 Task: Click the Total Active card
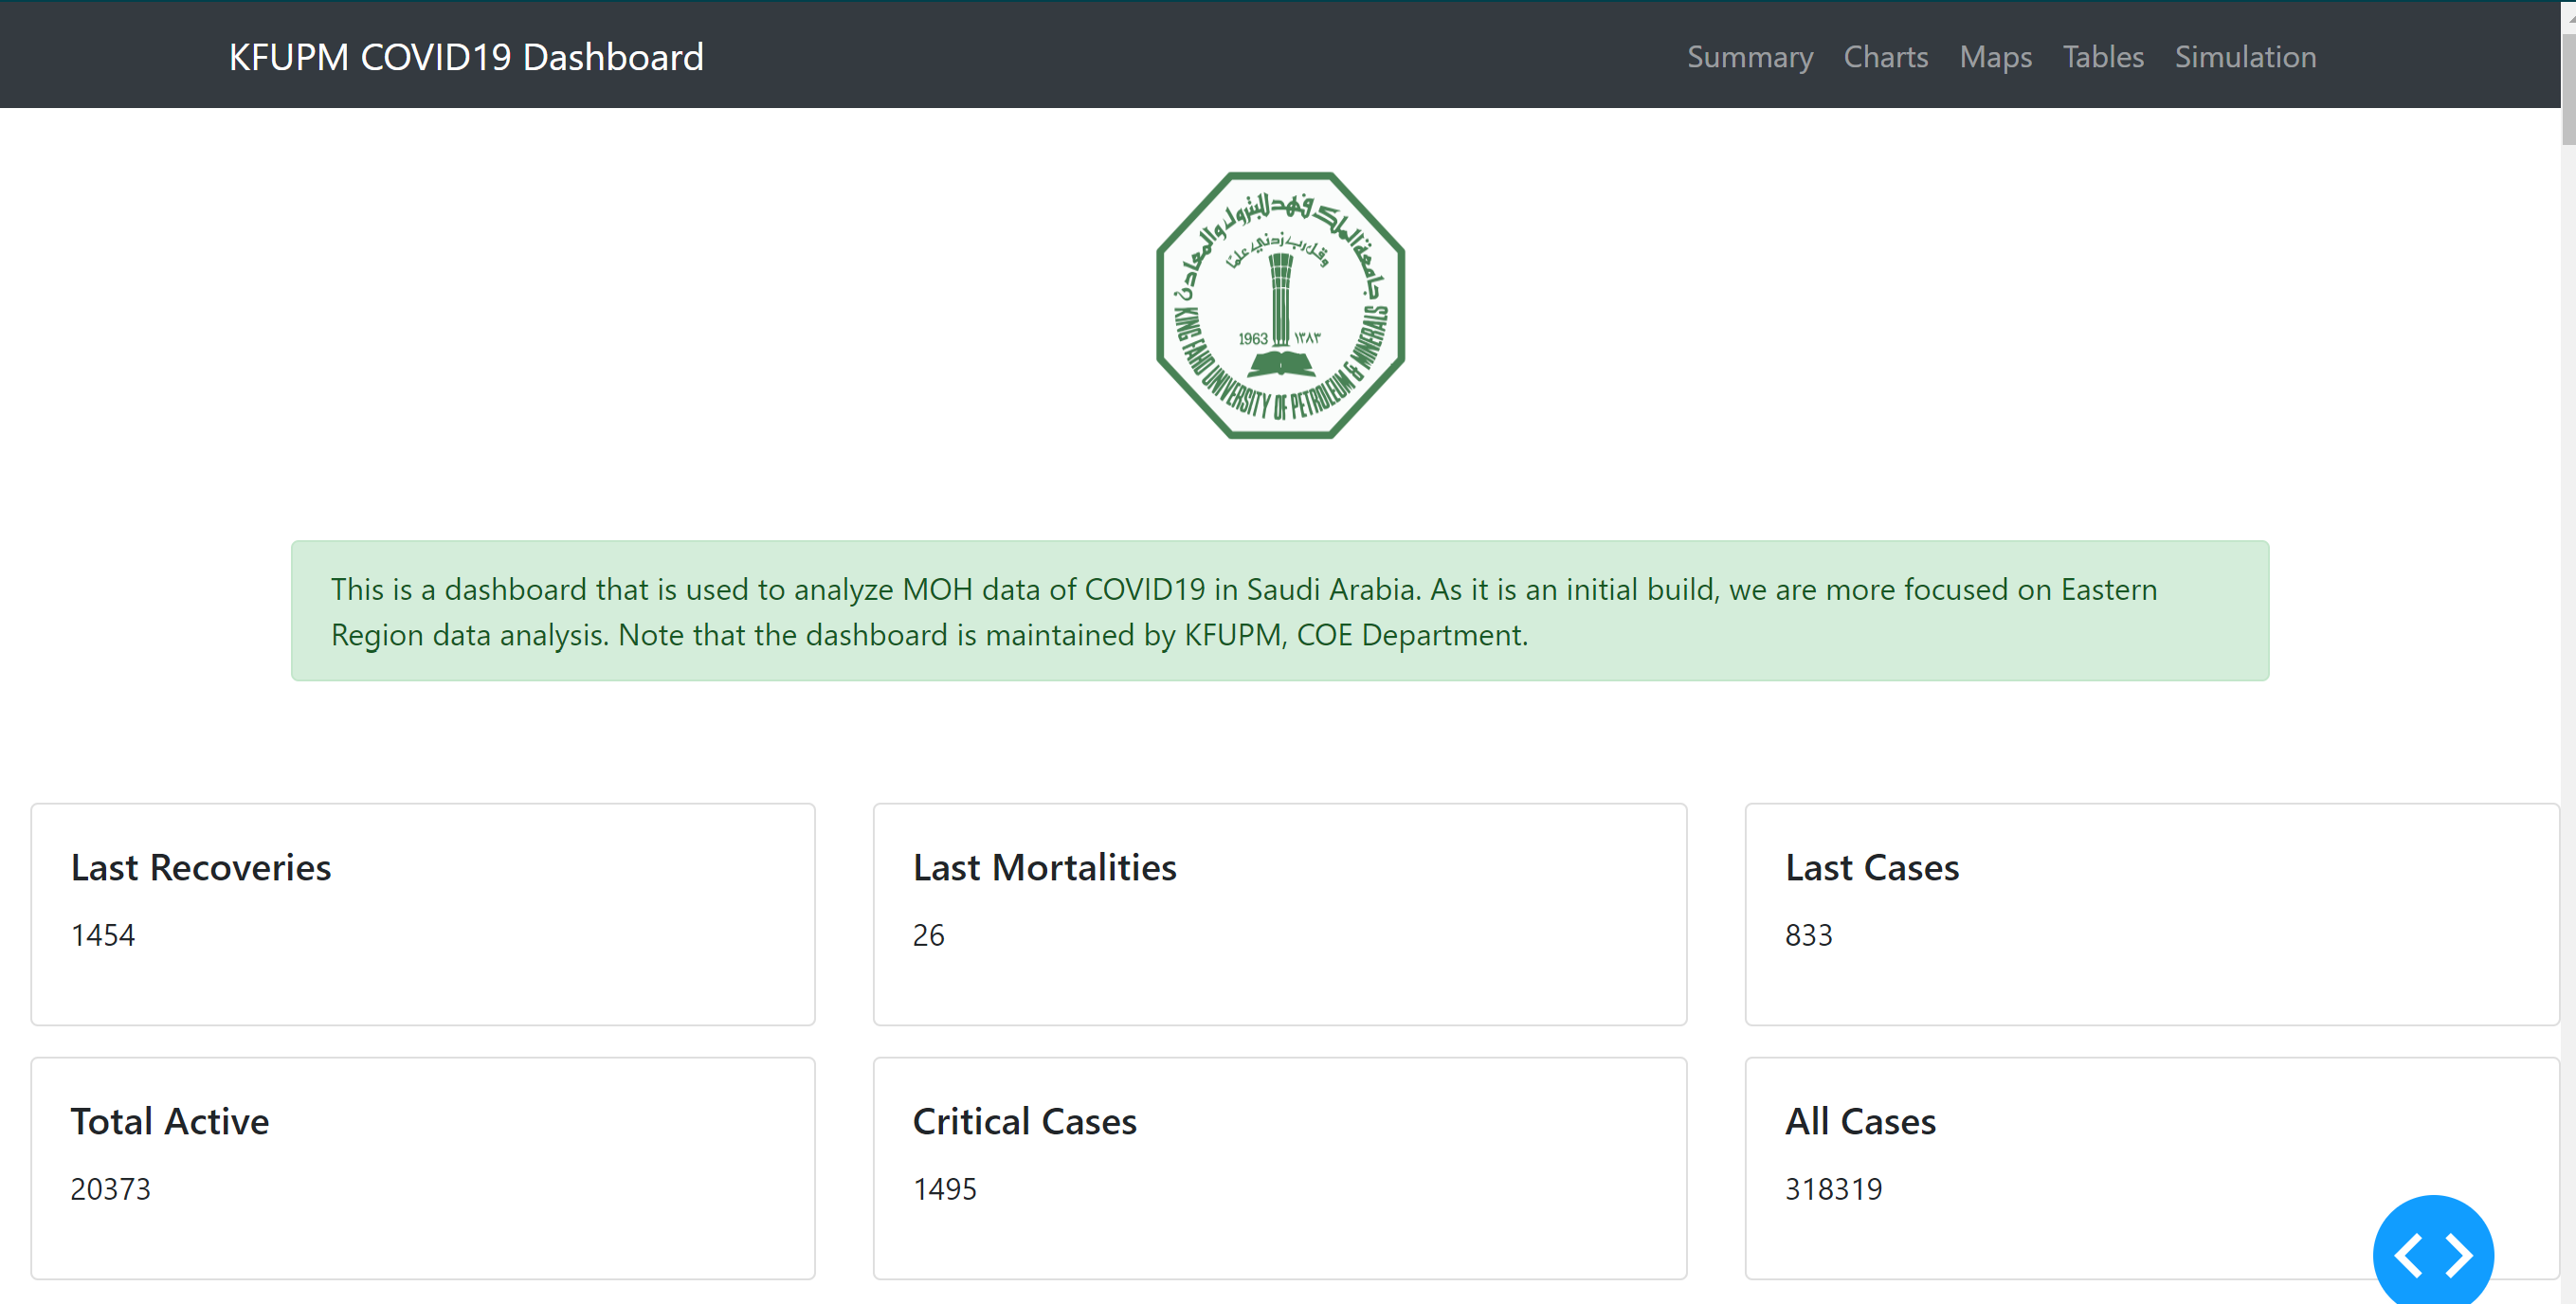423,1167
